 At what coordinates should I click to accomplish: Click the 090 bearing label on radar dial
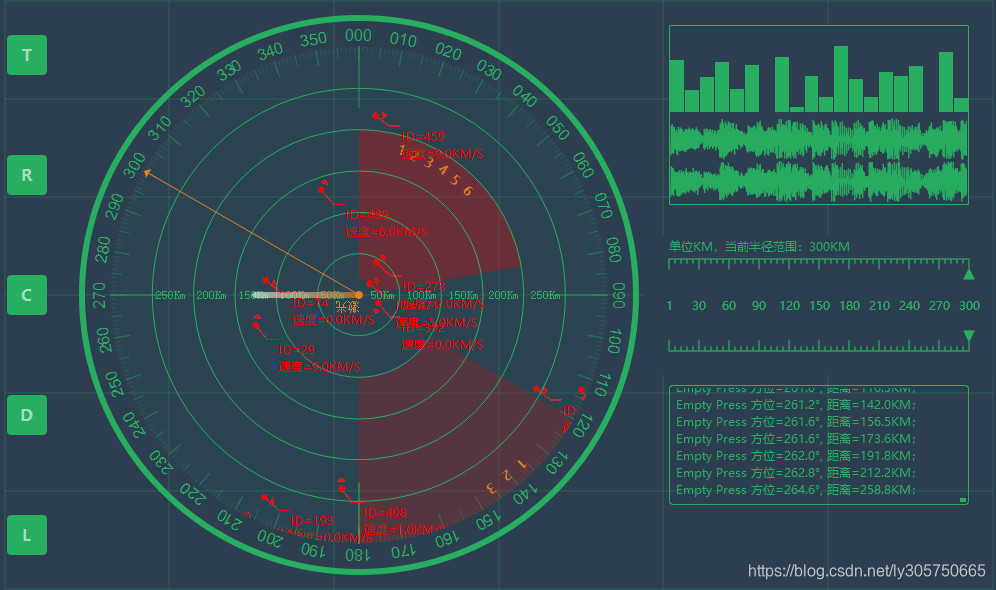click(618, 295)
